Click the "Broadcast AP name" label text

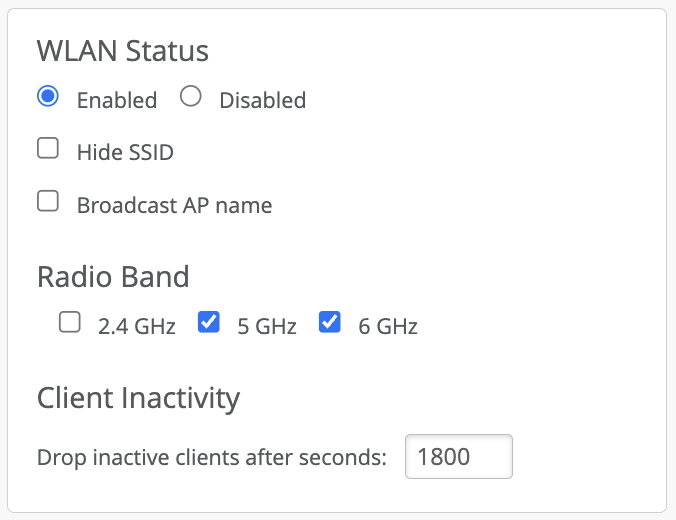(x=174, y=206)
